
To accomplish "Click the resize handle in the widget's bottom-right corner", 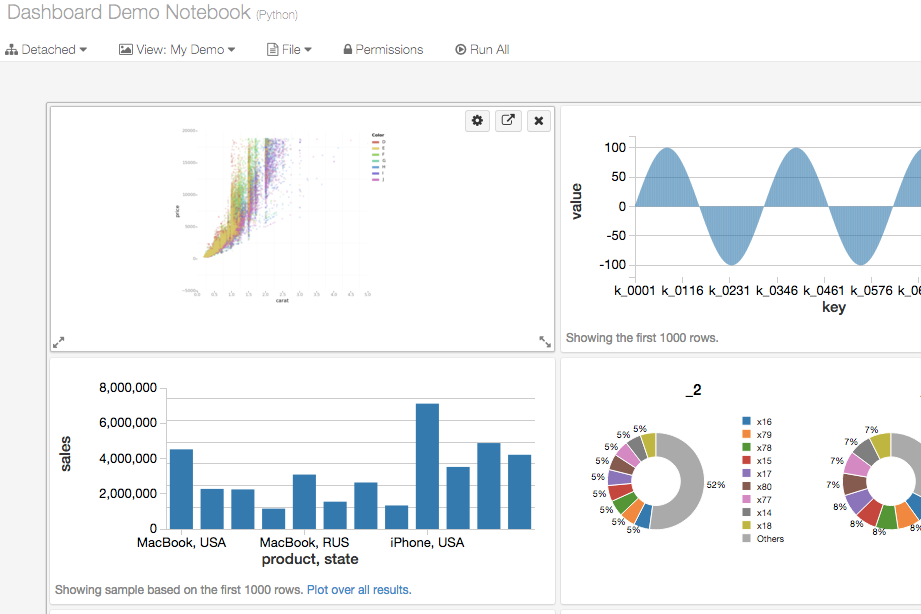I will (545, 342).
